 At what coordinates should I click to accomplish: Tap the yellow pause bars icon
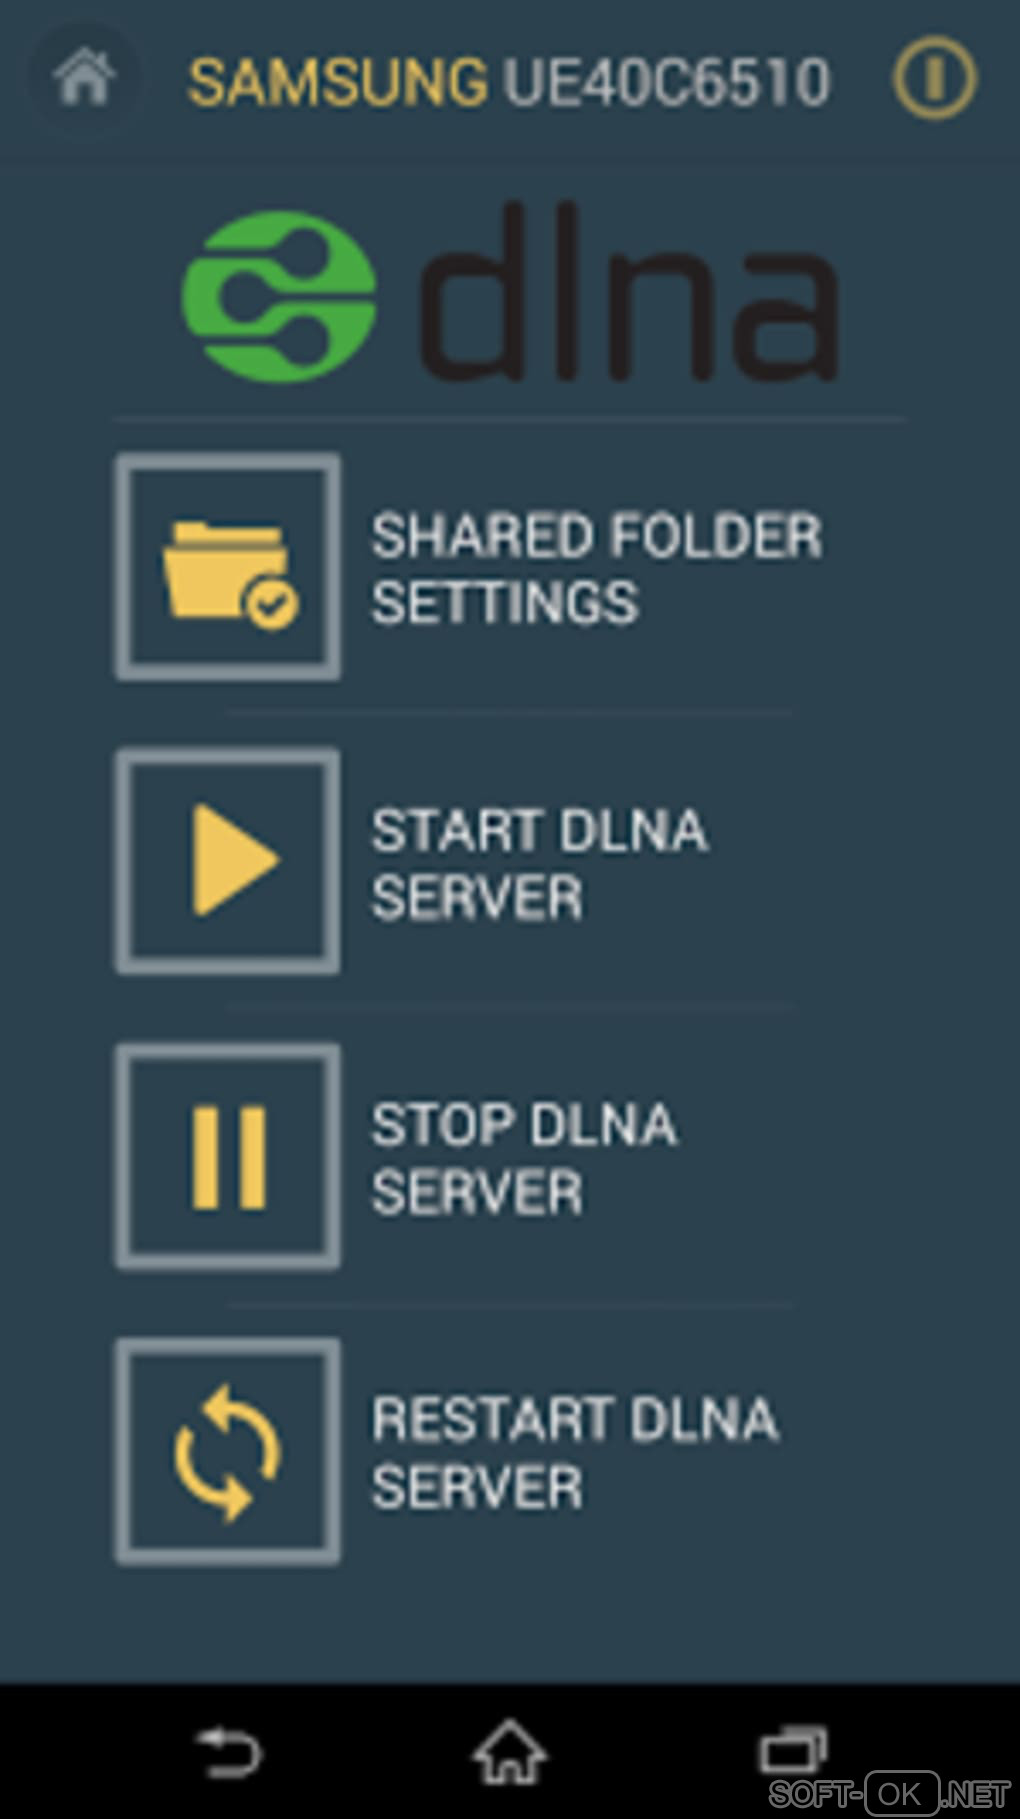[x=229, y=1156]
